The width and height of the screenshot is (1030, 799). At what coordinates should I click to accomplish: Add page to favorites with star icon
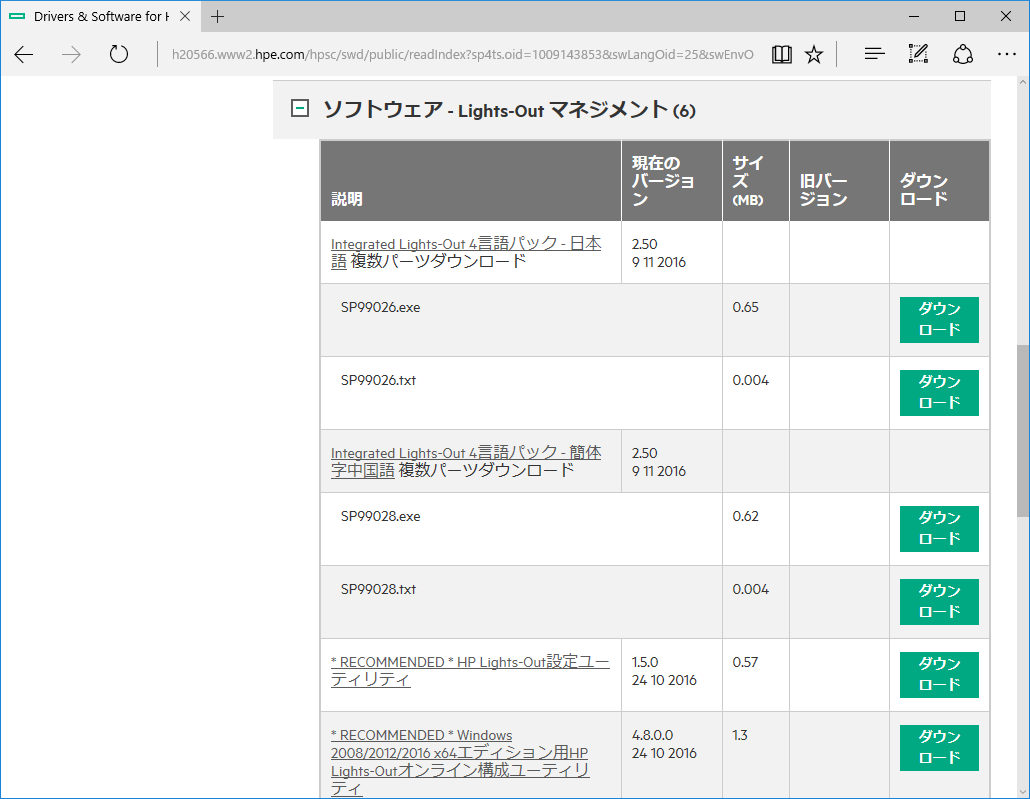[814, 55]
